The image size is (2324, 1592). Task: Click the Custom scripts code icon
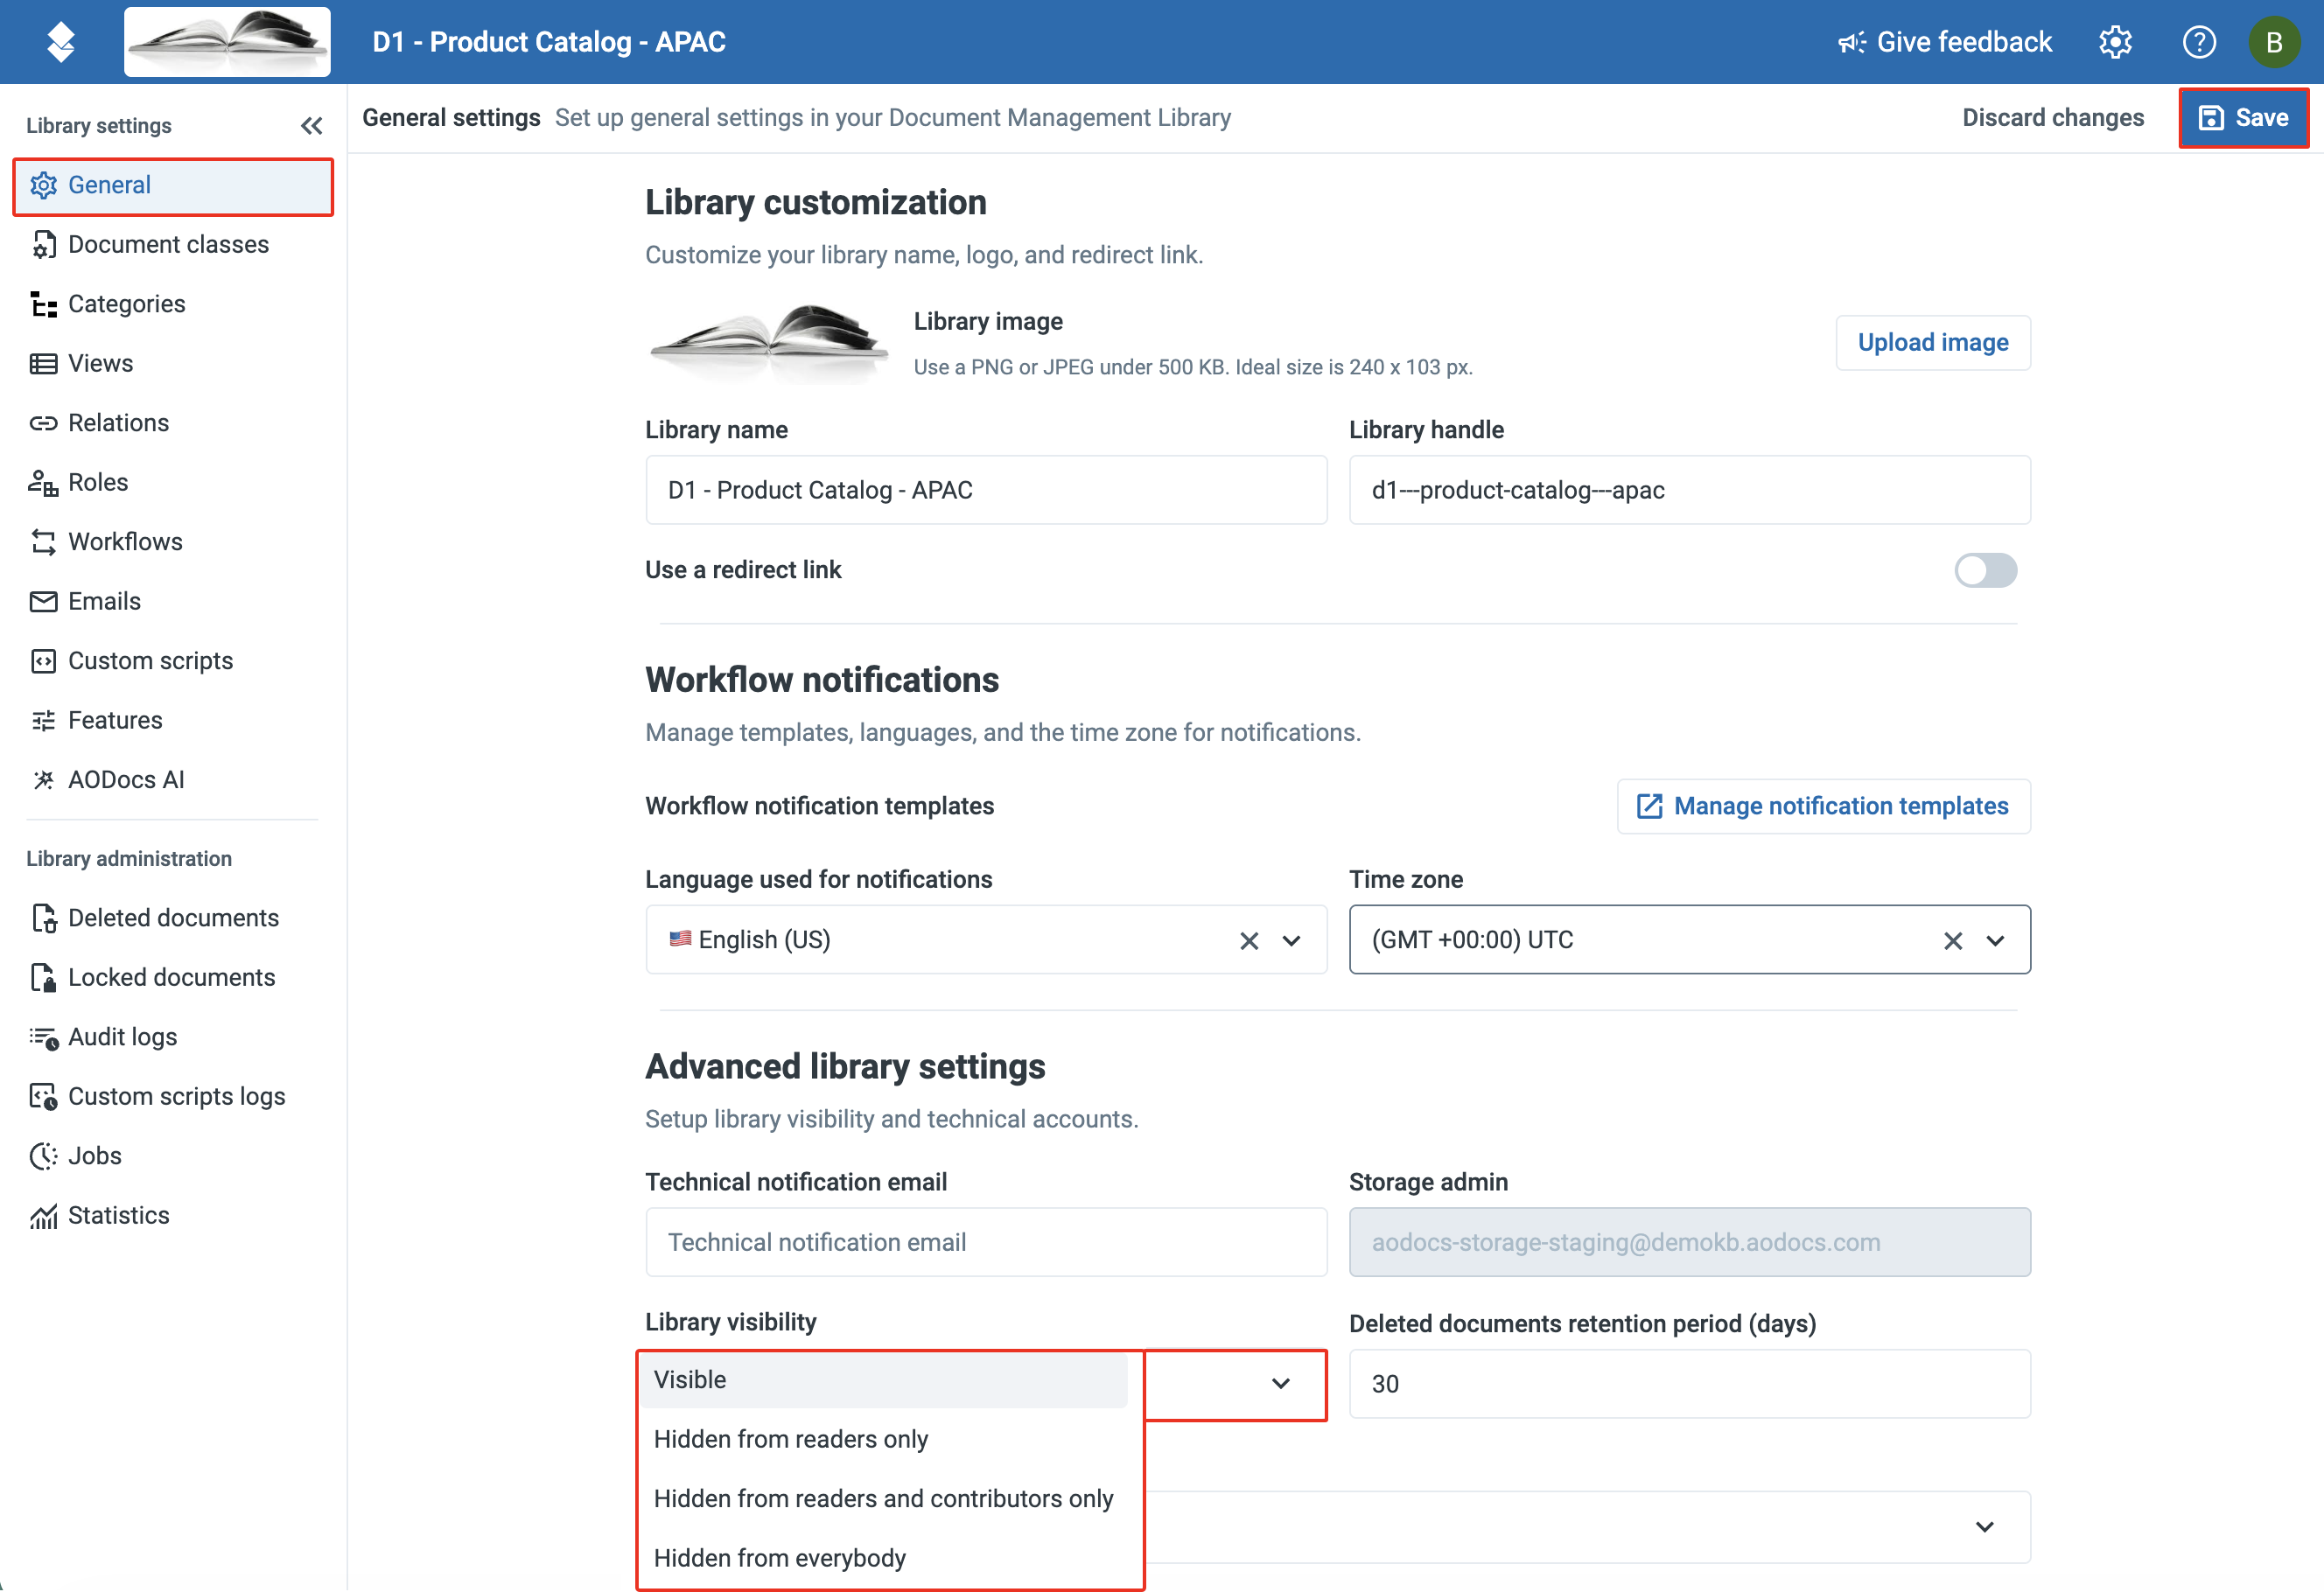coord(44,662)
